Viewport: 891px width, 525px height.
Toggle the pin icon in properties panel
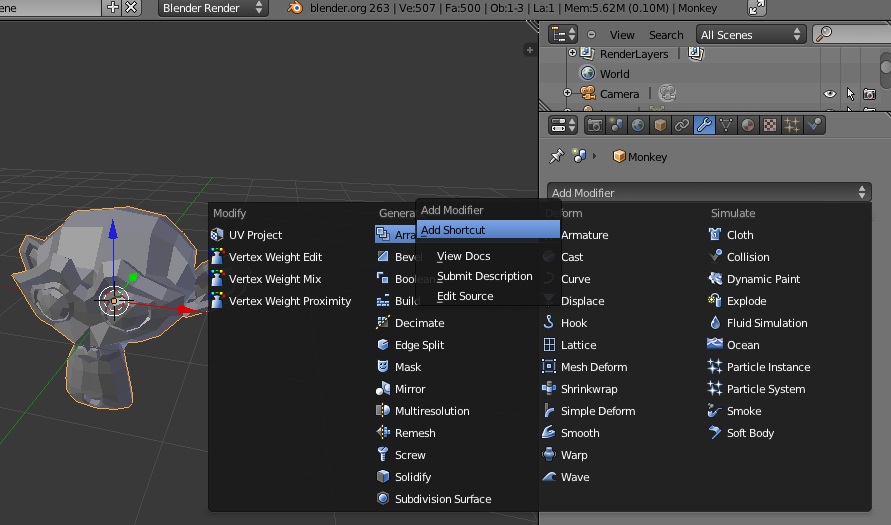pos(557,156)
